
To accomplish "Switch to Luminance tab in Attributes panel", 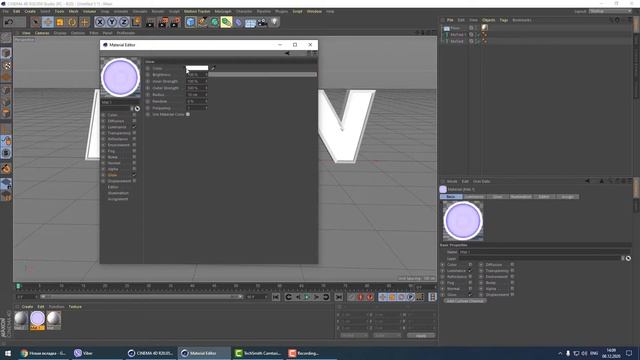I will point(474,197).
